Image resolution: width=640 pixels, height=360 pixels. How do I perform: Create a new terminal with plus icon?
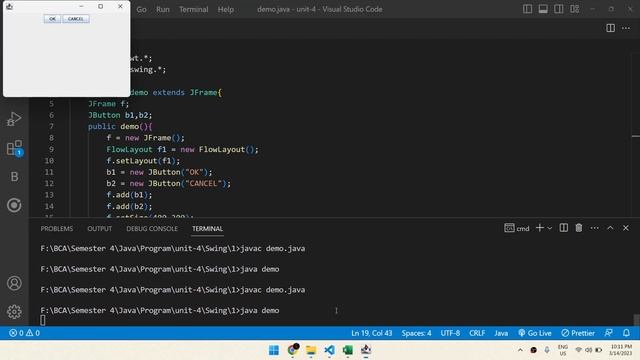tap(539, 228)
